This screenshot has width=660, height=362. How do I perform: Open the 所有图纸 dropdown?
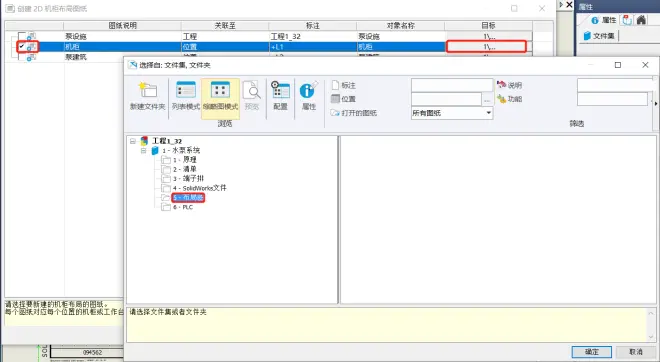pos(452,113)
